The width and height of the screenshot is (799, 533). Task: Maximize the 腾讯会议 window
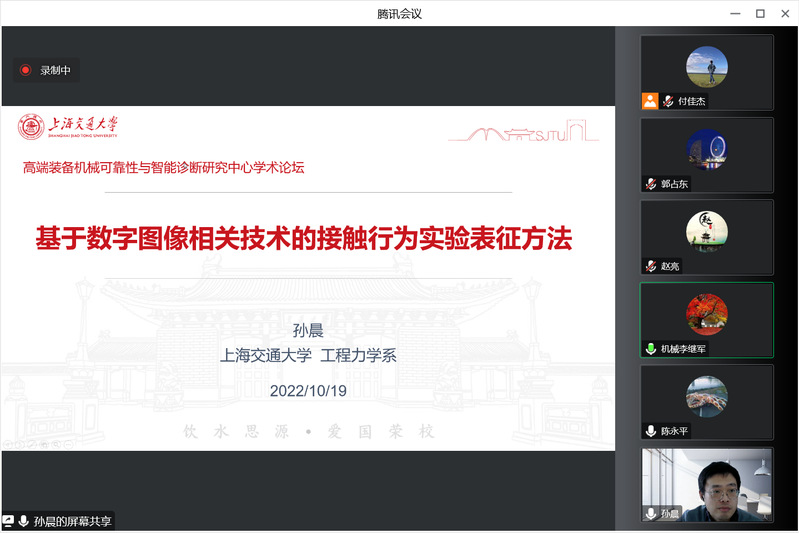(x=760, y=13)
